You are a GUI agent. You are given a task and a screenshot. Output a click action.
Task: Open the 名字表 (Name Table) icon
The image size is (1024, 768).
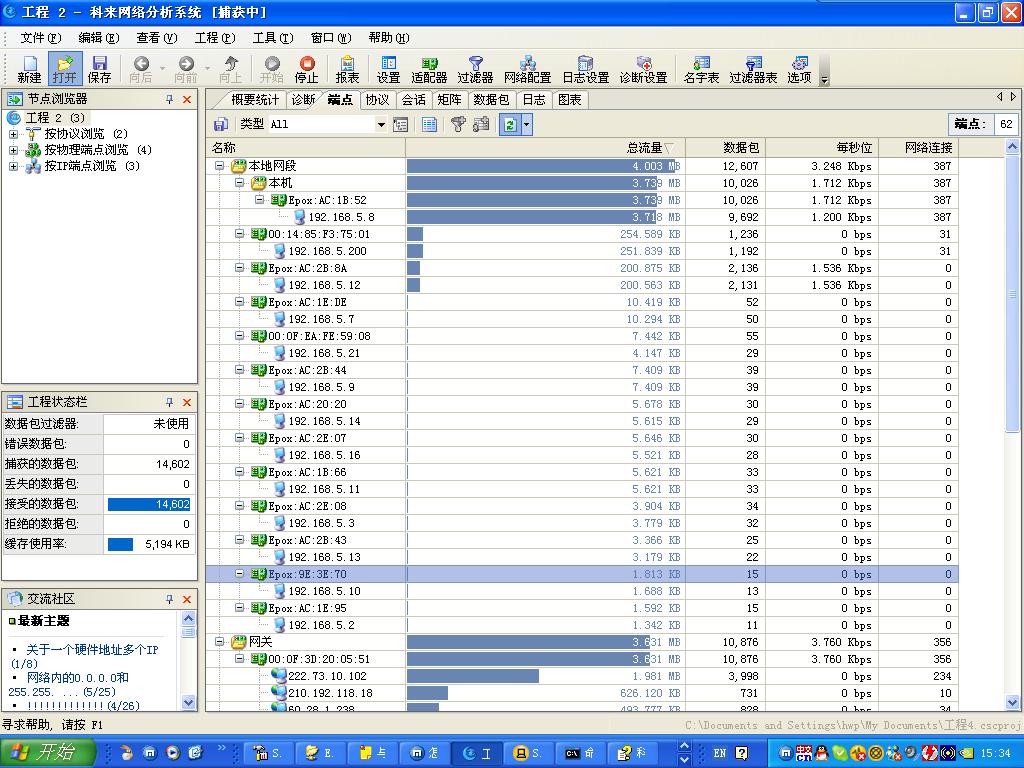click(x=701, y=69)
